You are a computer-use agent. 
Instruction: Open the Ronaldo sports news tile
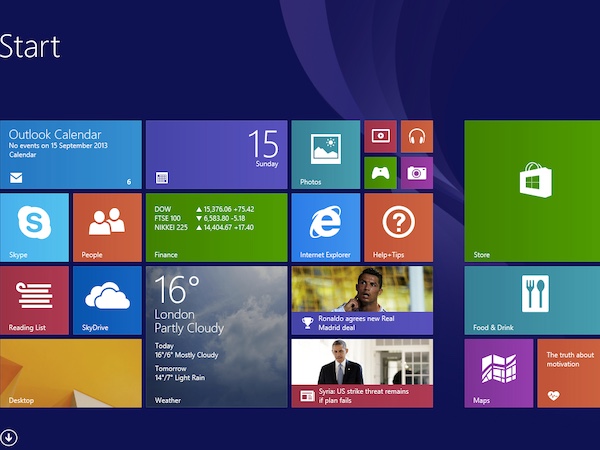click(362, 300)
